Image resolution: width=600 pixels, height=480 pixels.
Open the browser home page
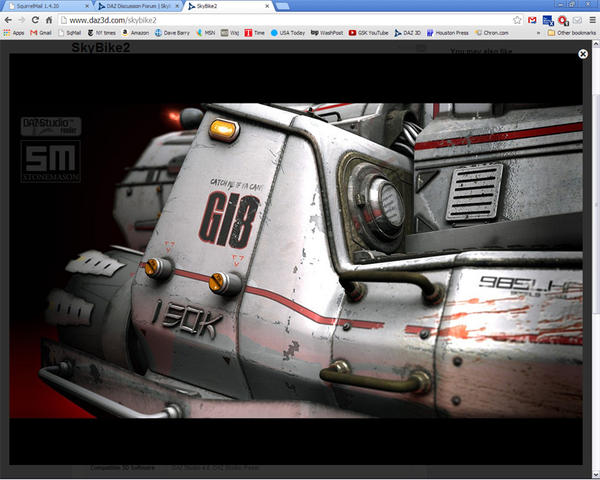click(49, 20)
